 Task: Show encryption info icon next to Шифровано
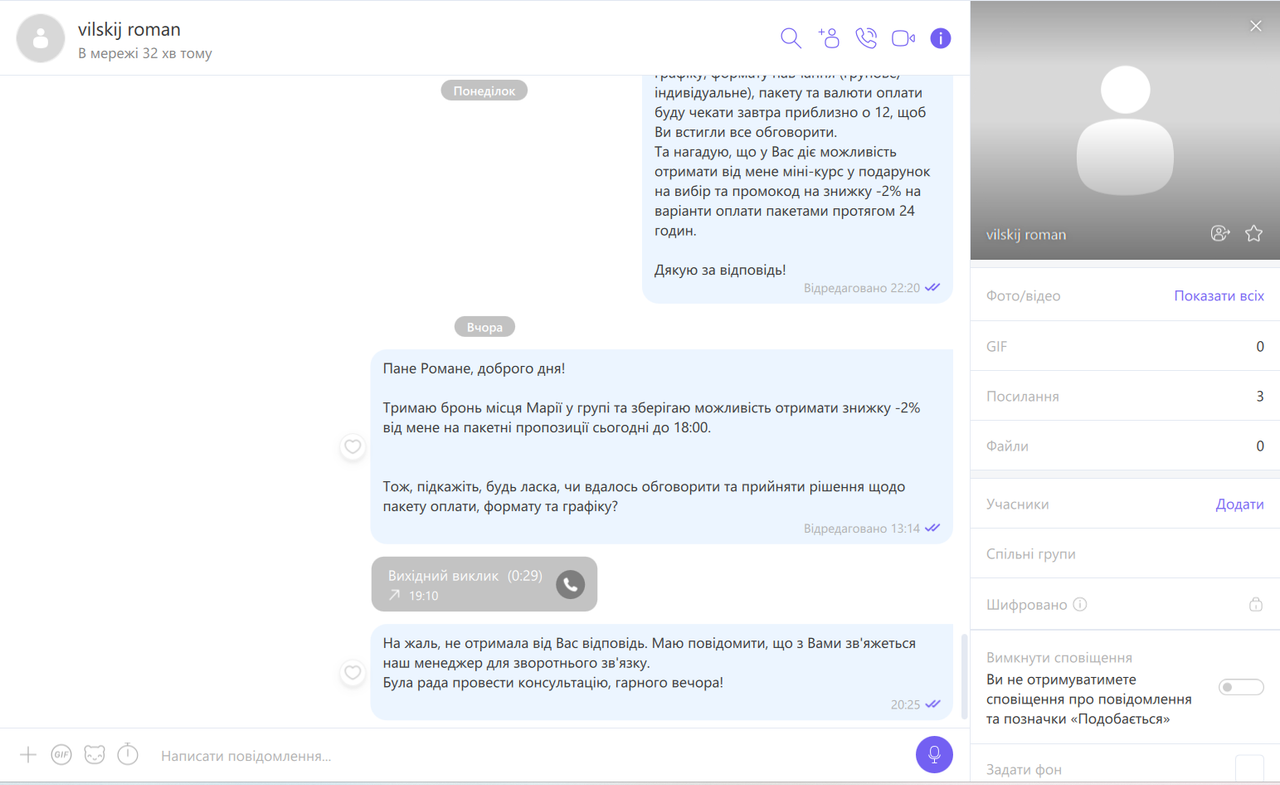(x=1080, y=604)
